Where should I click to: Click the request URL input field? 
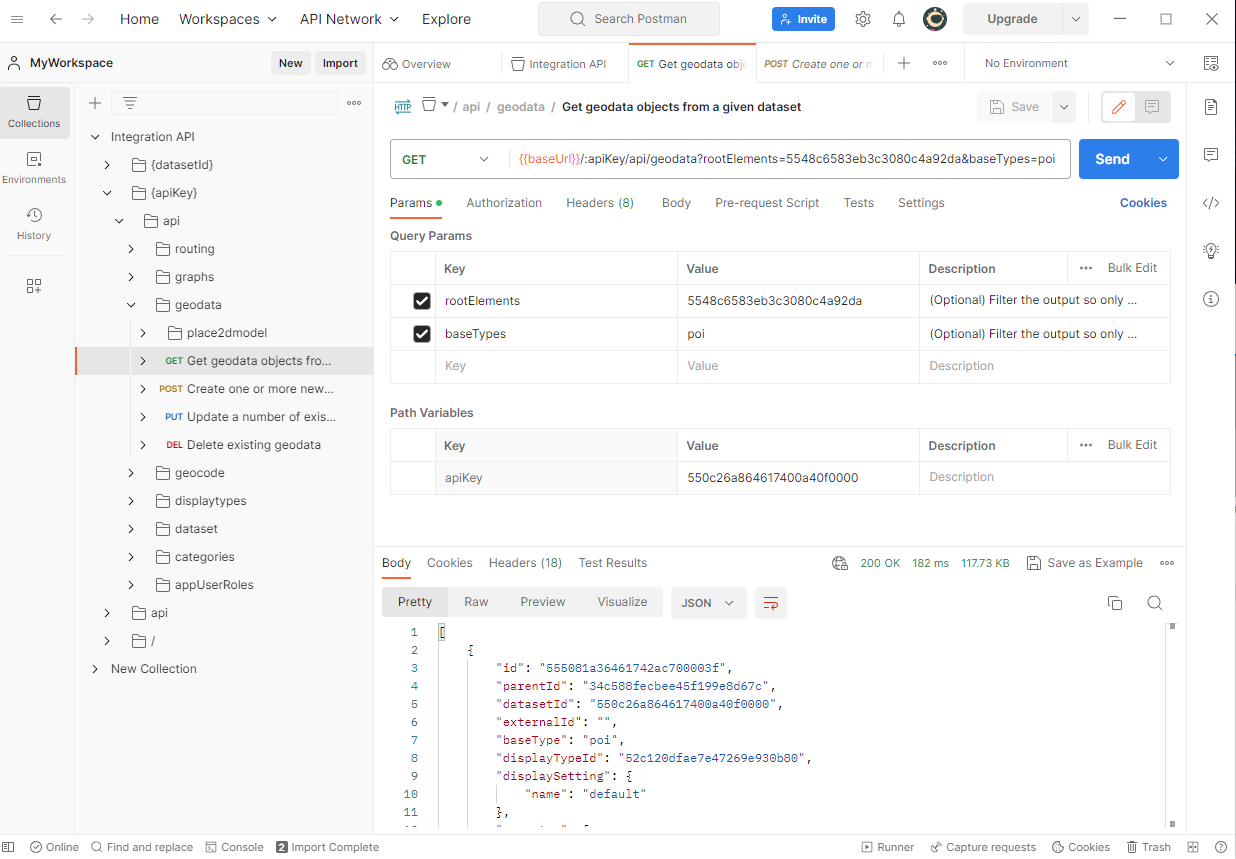[789, 159]
